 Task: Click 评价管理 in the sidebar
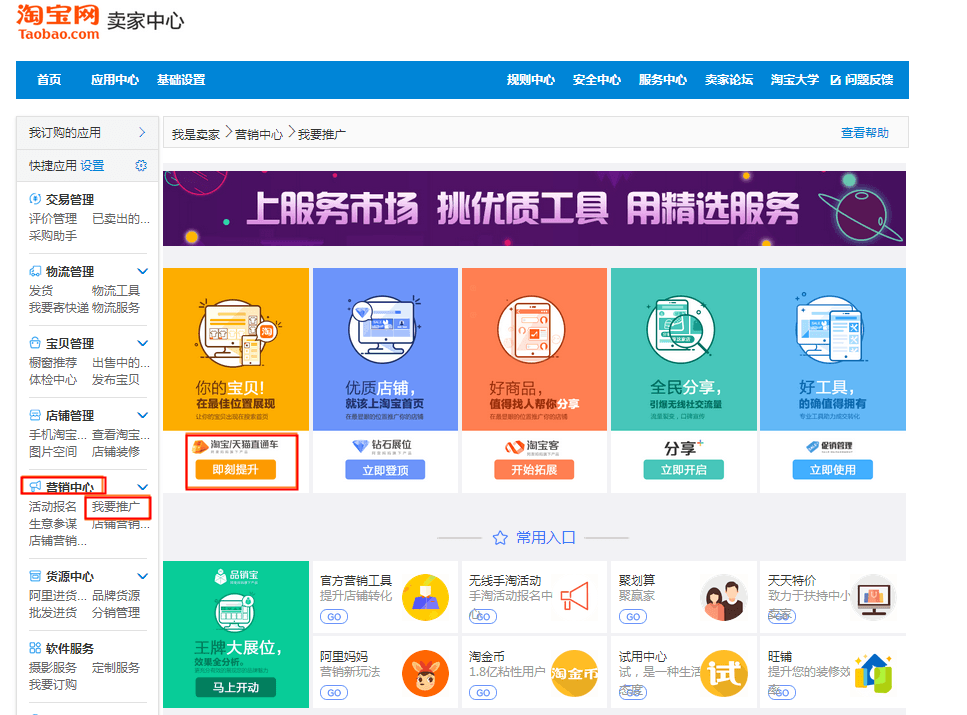(53, 218)
